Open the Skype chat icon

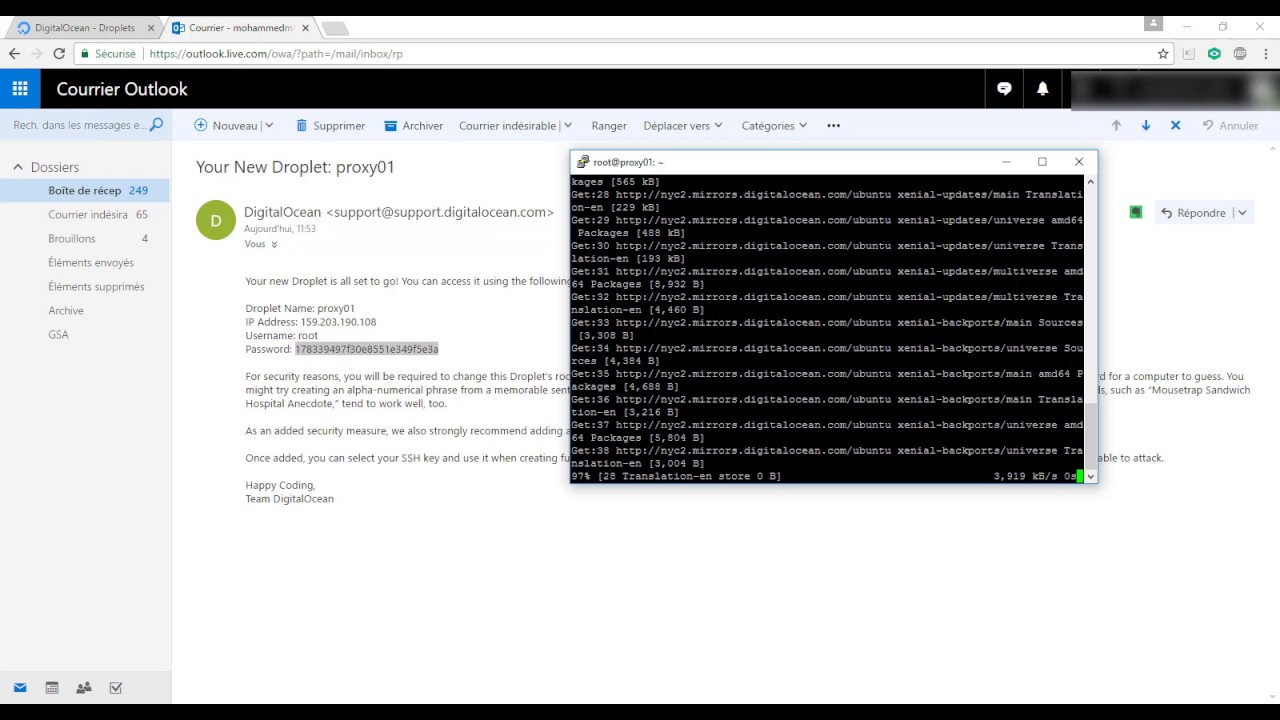pos(1004,89)
